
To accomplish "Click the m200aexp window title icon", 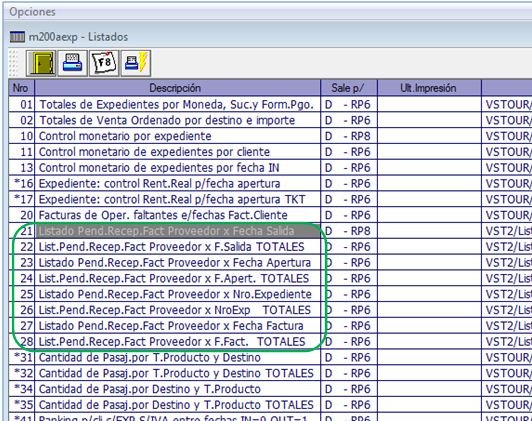I will [x=17, y=37].
